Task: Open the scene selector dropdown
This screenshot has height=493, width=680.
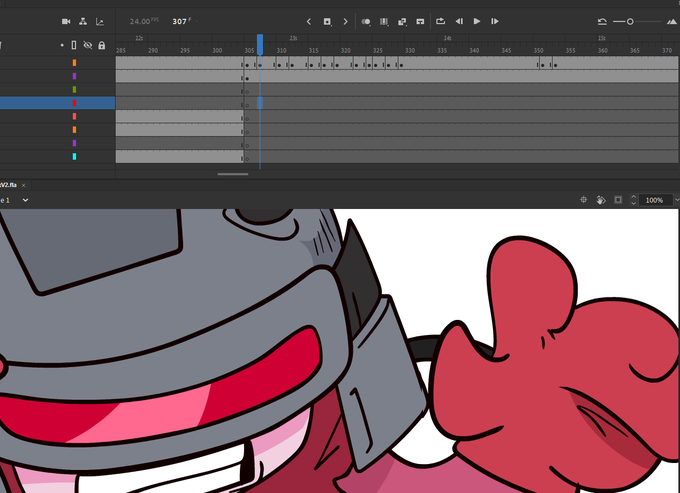Action: coord(25,200)
